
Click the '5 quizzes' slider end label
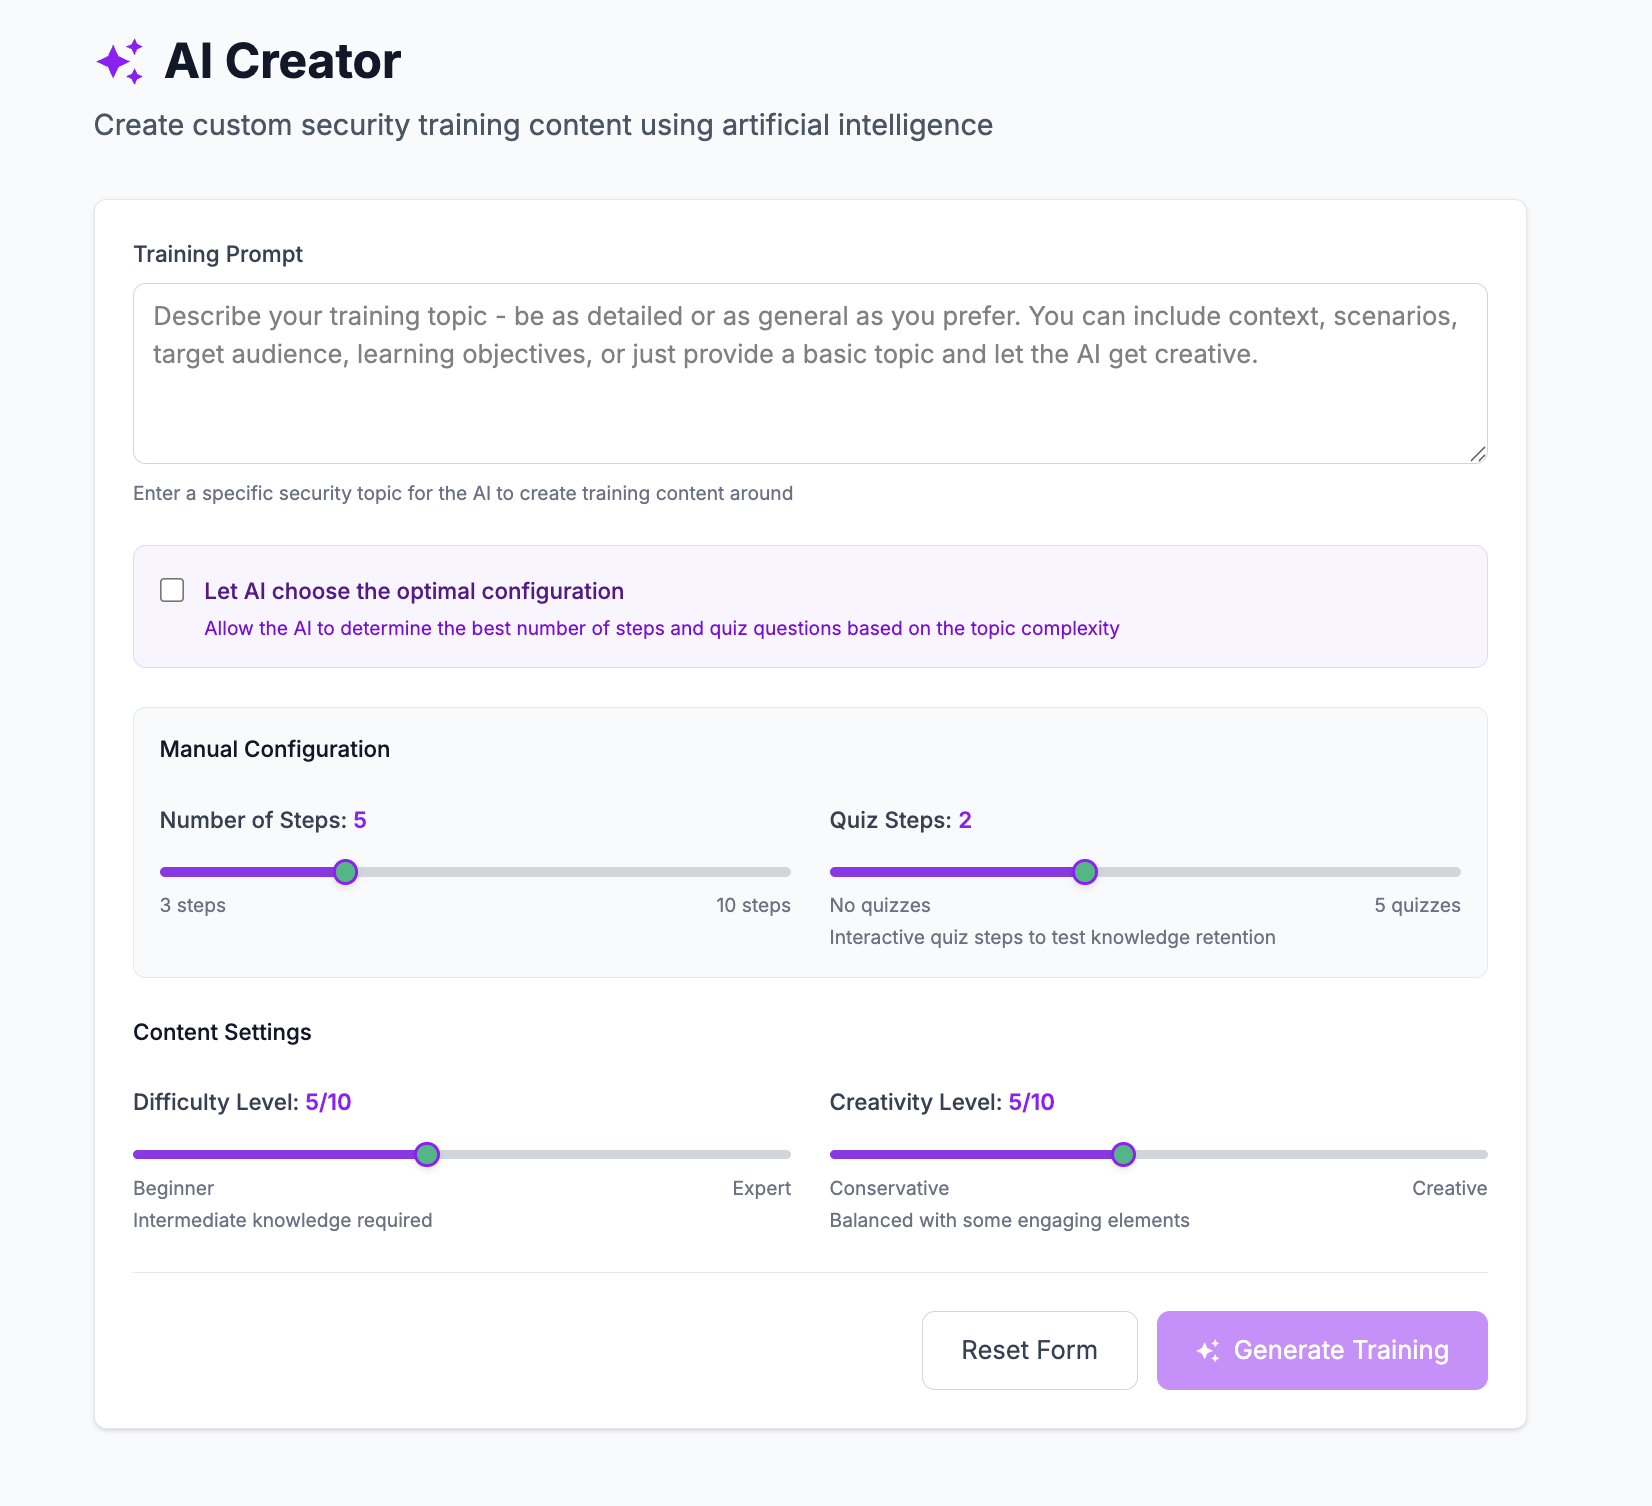[x=1417, y=905]
